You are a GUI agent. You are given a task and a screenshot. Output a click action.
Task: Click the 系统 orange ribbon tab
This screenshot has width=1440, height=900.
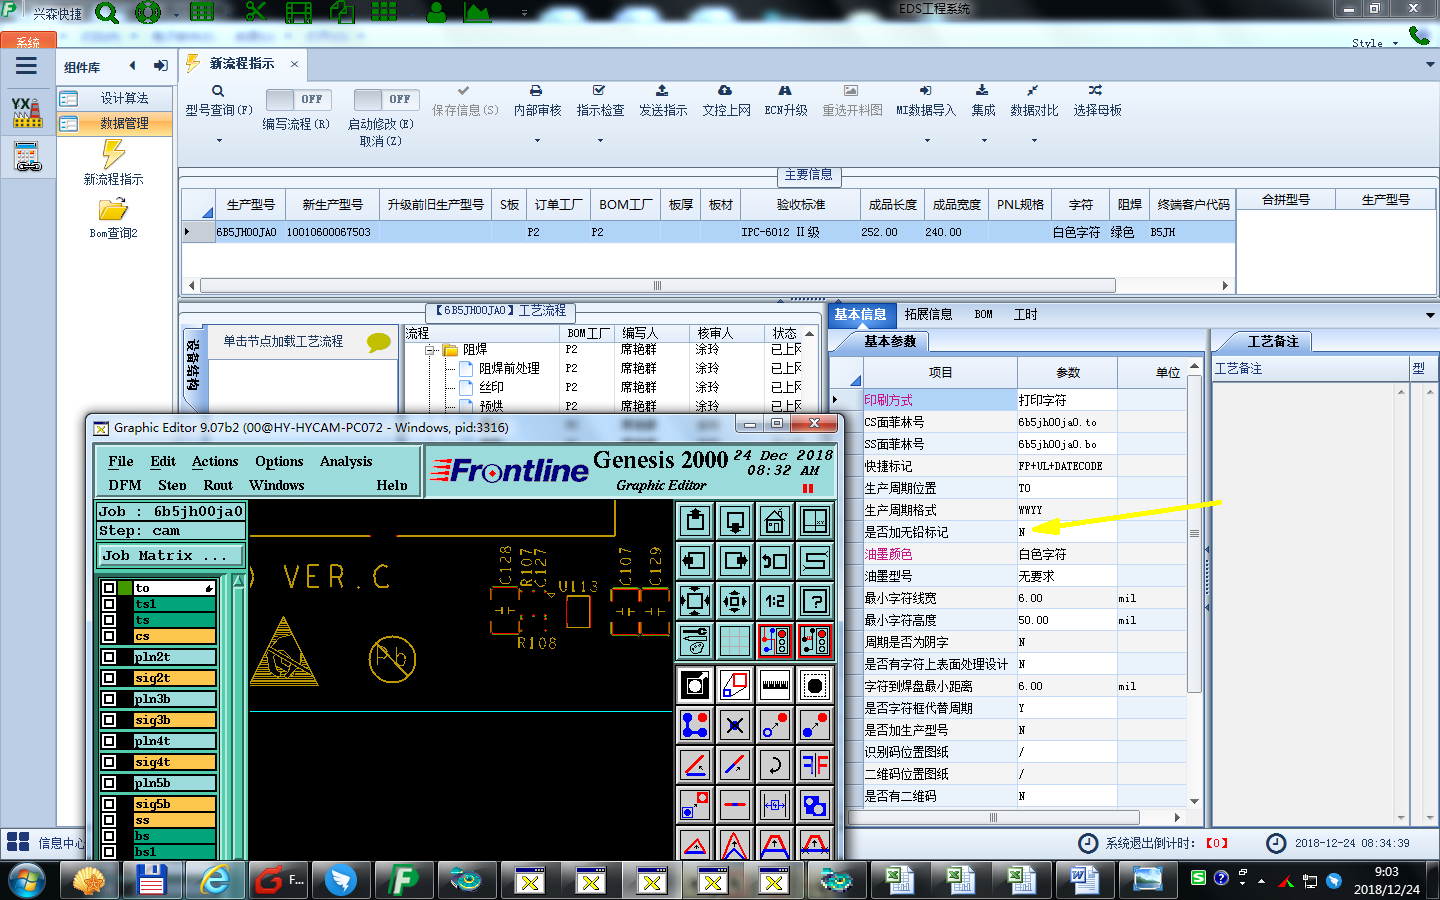pyautogui.click(x=28, y=42)
